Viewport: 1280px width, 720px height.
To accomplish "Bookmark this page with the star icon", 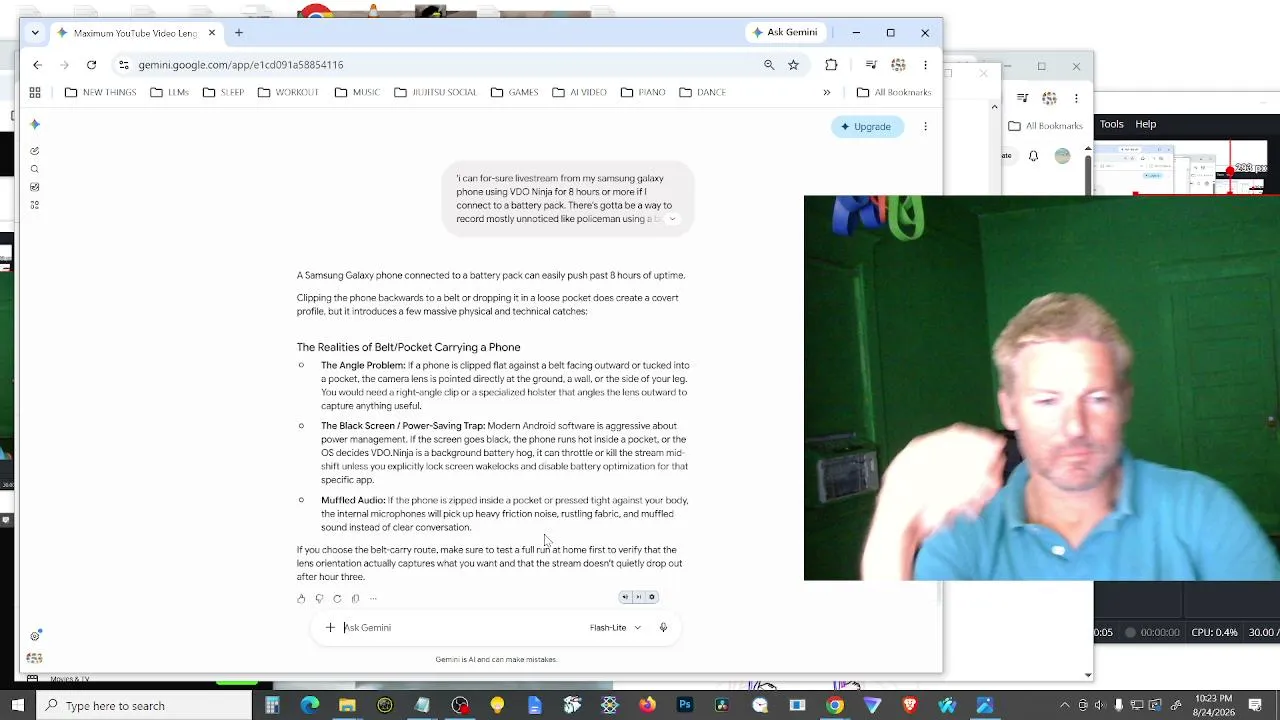I will (x=793, y=65).
